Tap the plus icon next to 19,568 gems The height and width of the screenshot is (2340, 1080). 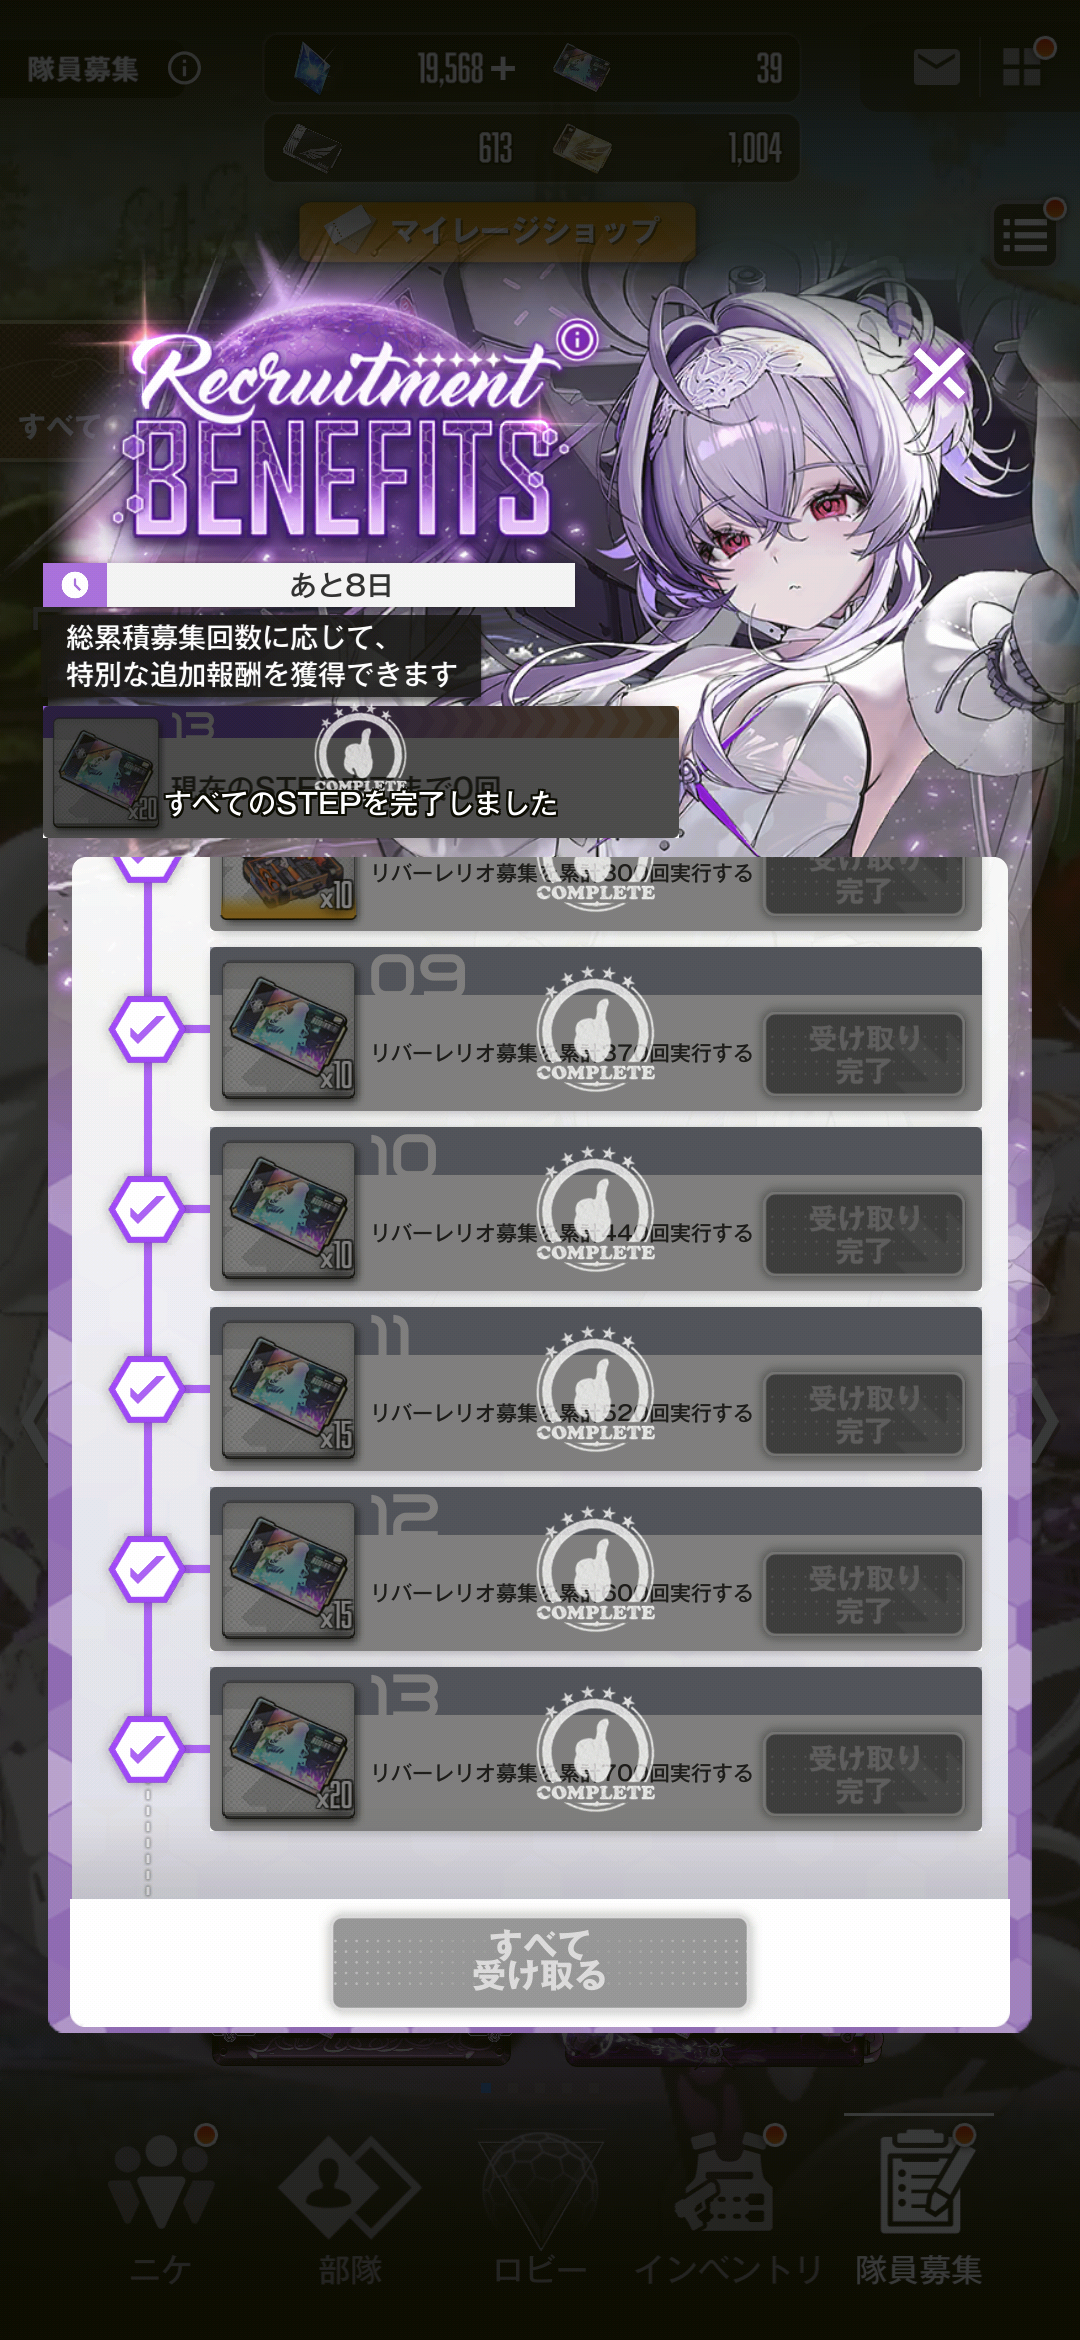point(503,68)
